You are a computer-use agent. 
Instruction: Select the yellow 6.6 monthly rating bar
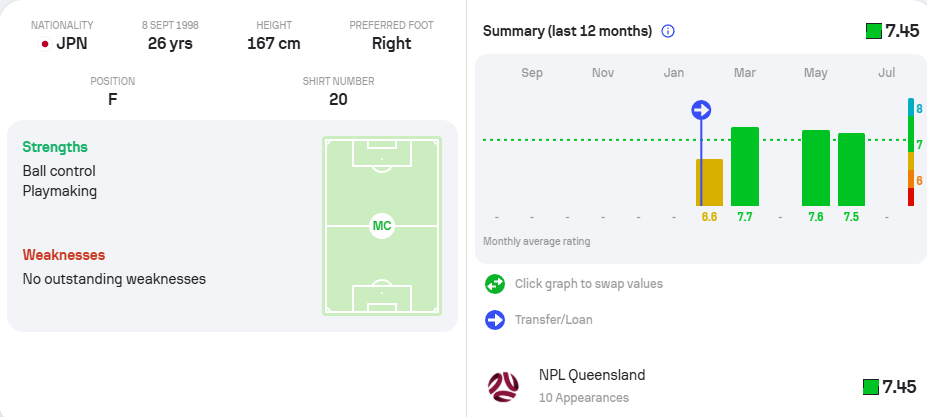point(709,182)
